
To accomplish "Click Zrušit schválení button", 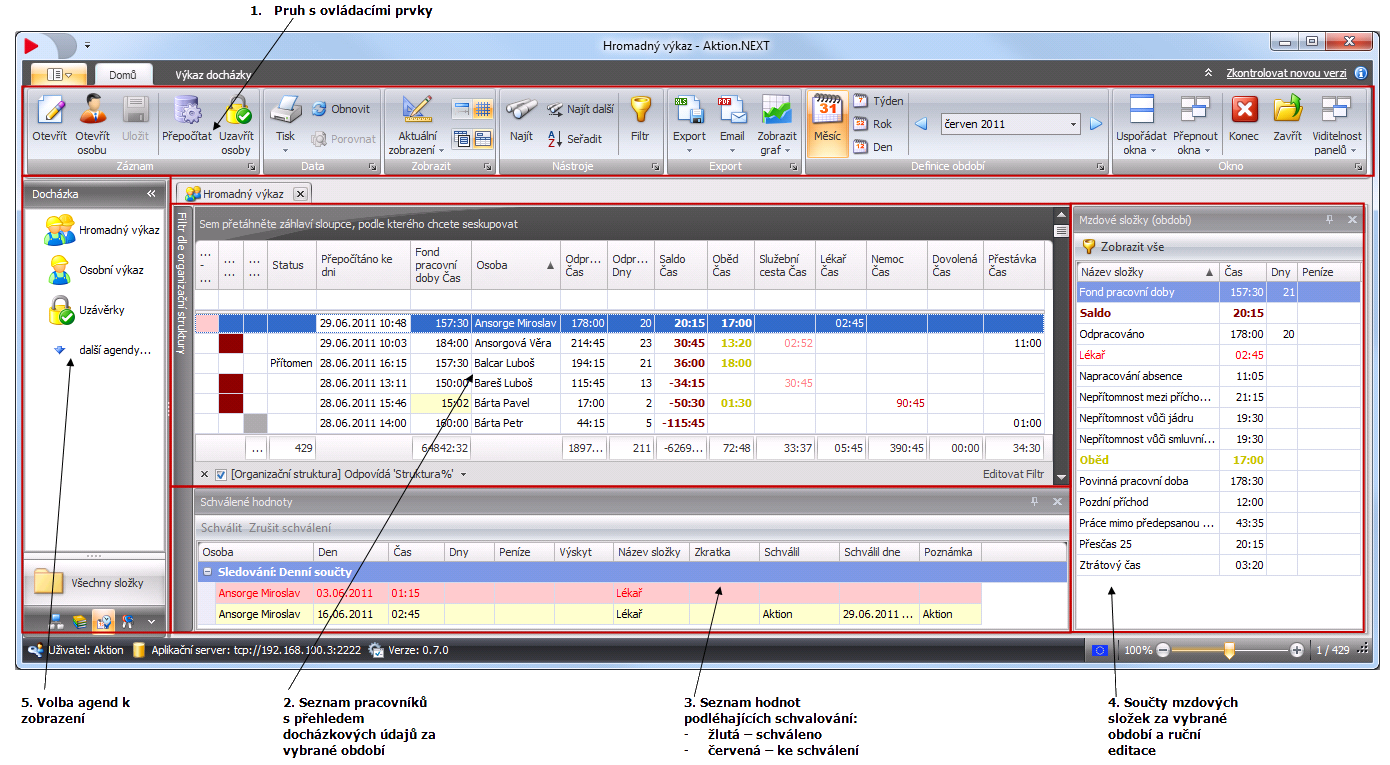I will (x=290, y=528).
